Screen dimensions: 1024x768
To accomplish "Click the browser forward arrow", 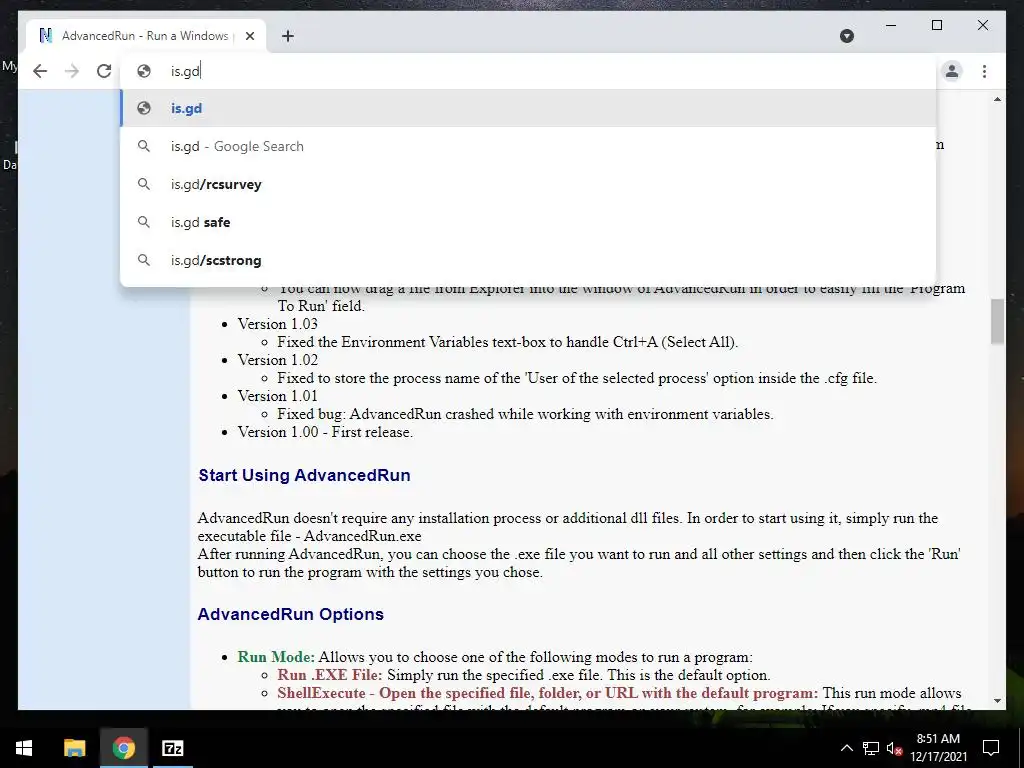I will pyautogui.click(x=72, y=71).
